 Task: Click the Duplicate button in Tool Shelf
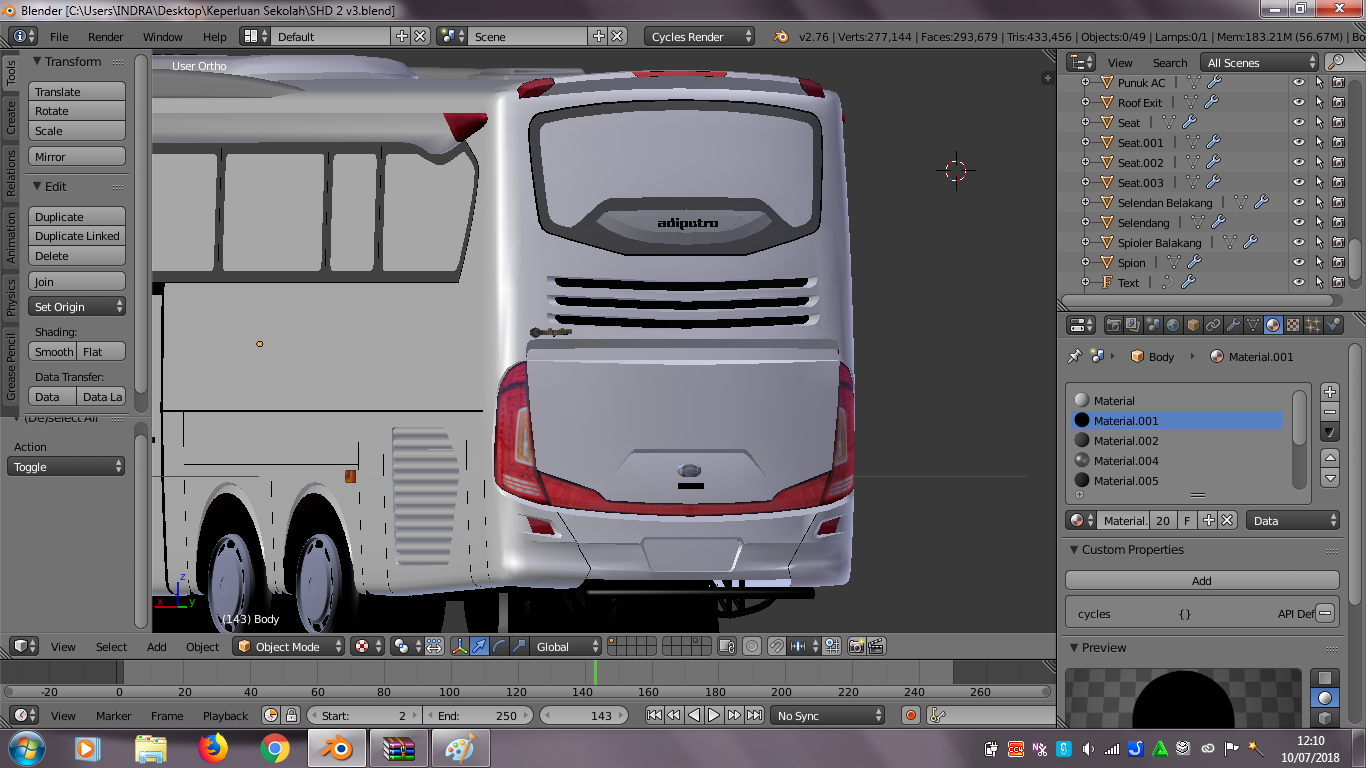(77, 216)
